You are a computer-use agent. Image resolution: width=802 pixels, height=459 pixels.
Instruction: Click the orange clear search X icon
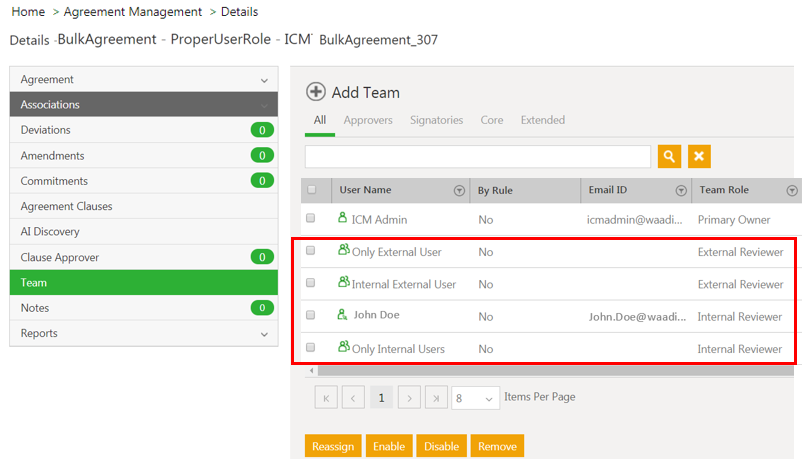click(699, 156)
